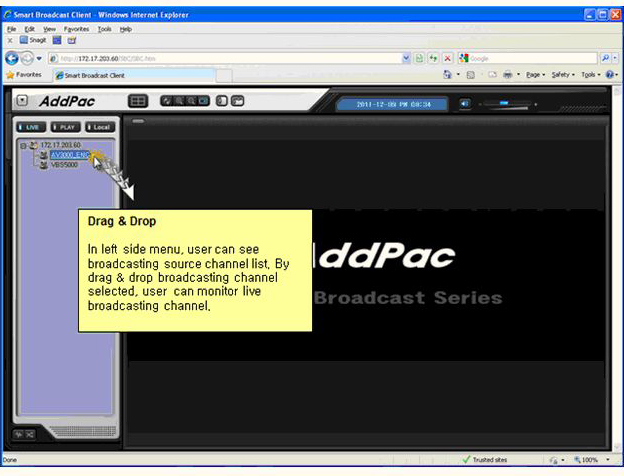
Task: Click the address bar URL field
Action: [x=225, y=59]
